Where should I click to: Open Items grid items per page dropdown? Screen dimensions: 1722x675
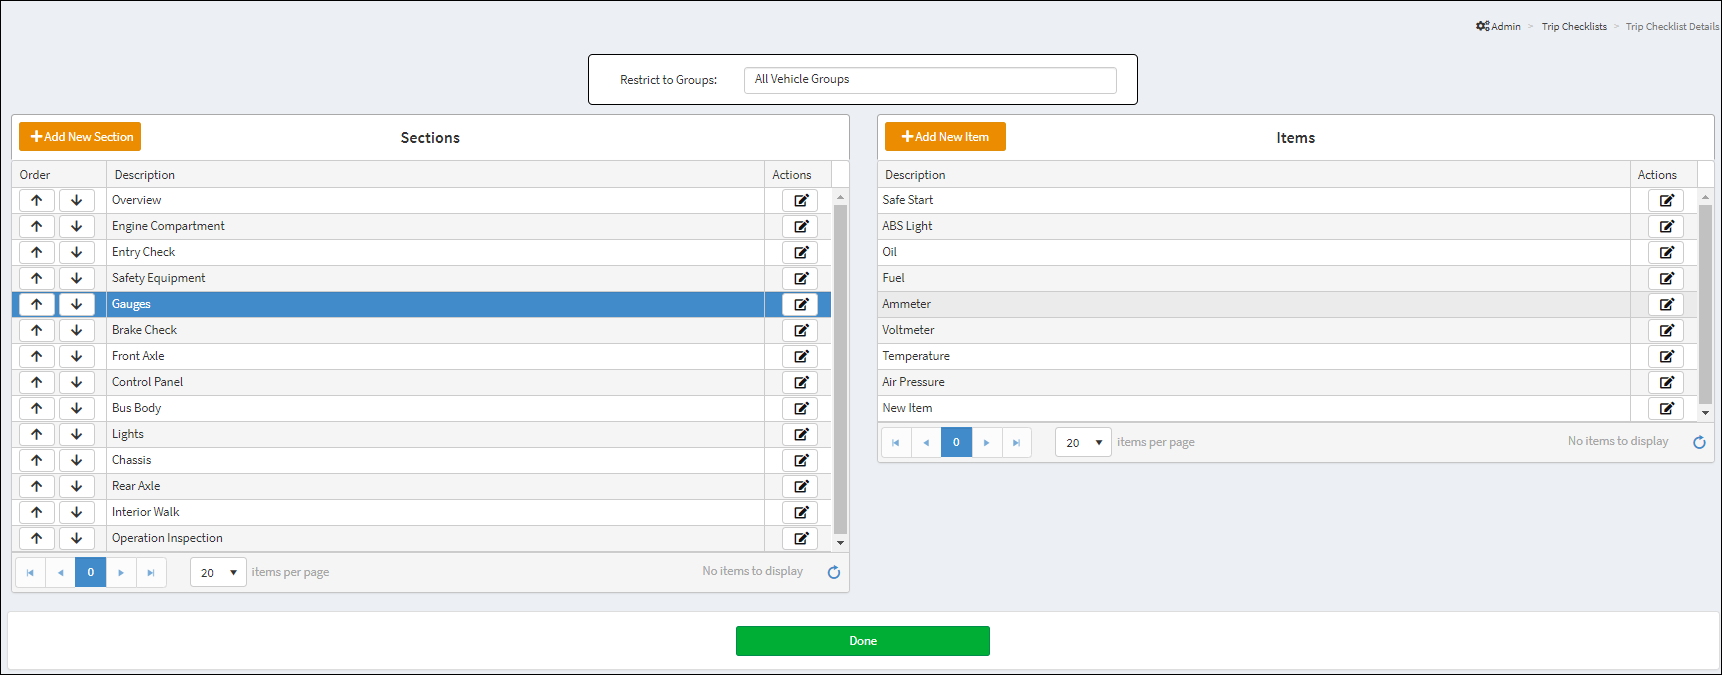click(x=1083, y=442)
